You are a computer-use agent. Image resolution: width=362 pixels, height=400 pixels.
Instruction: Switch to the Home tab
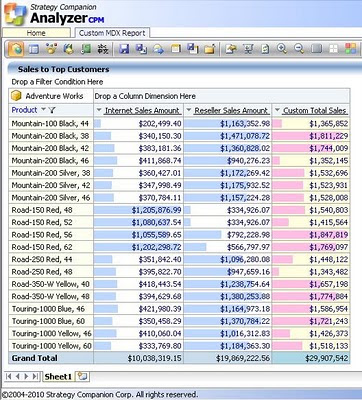point(36,33)
